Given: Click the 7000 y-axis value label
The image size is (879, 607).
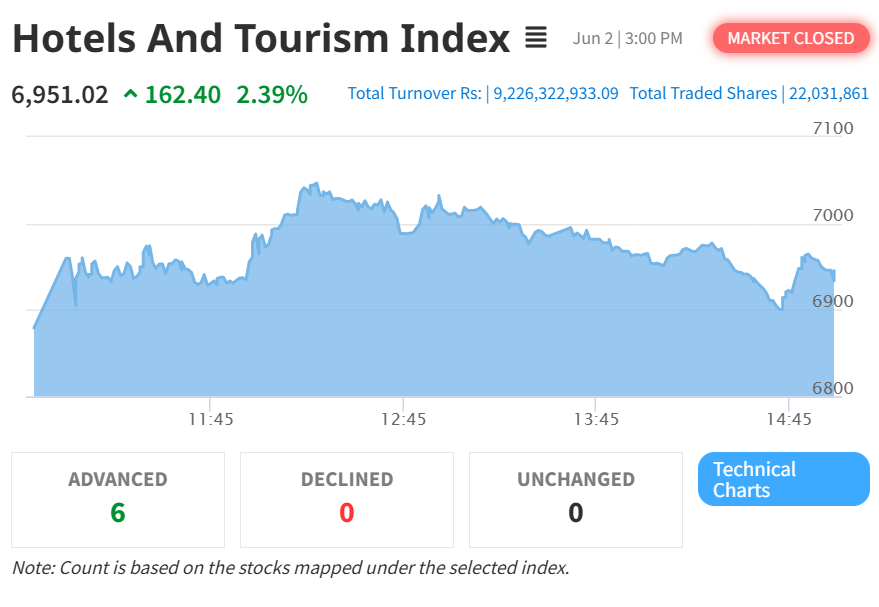Looking at the screenshot, I should tap(833, 215).
